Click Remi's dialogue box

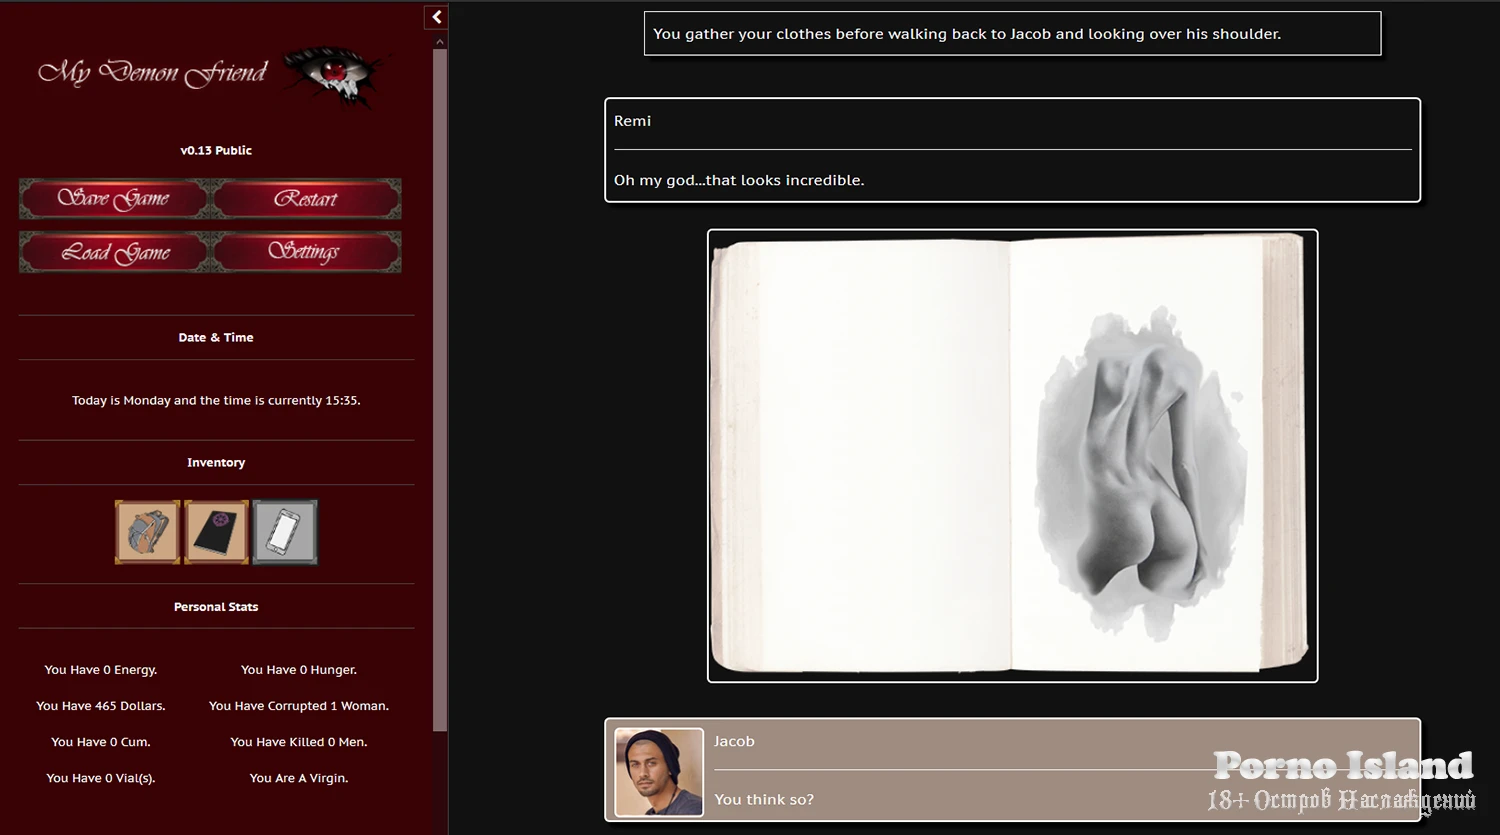[x=1012, y=150]
